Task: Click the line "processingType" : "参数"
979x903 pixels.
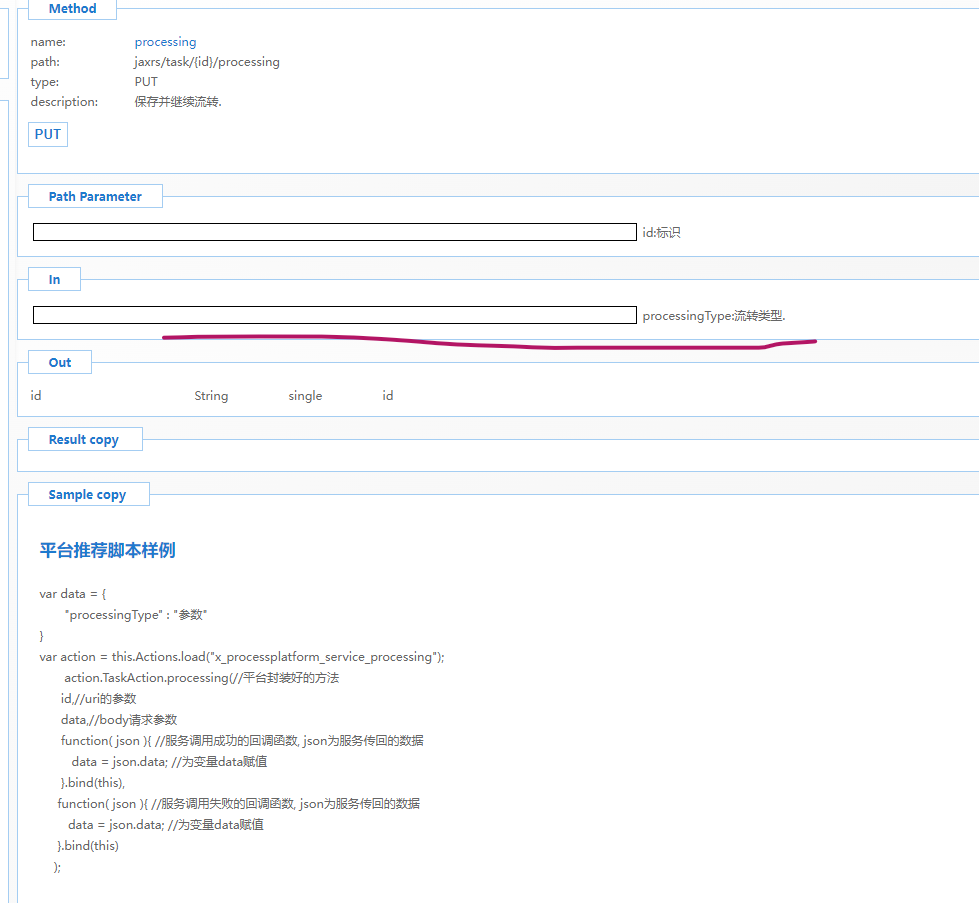Action: point(135,614)
